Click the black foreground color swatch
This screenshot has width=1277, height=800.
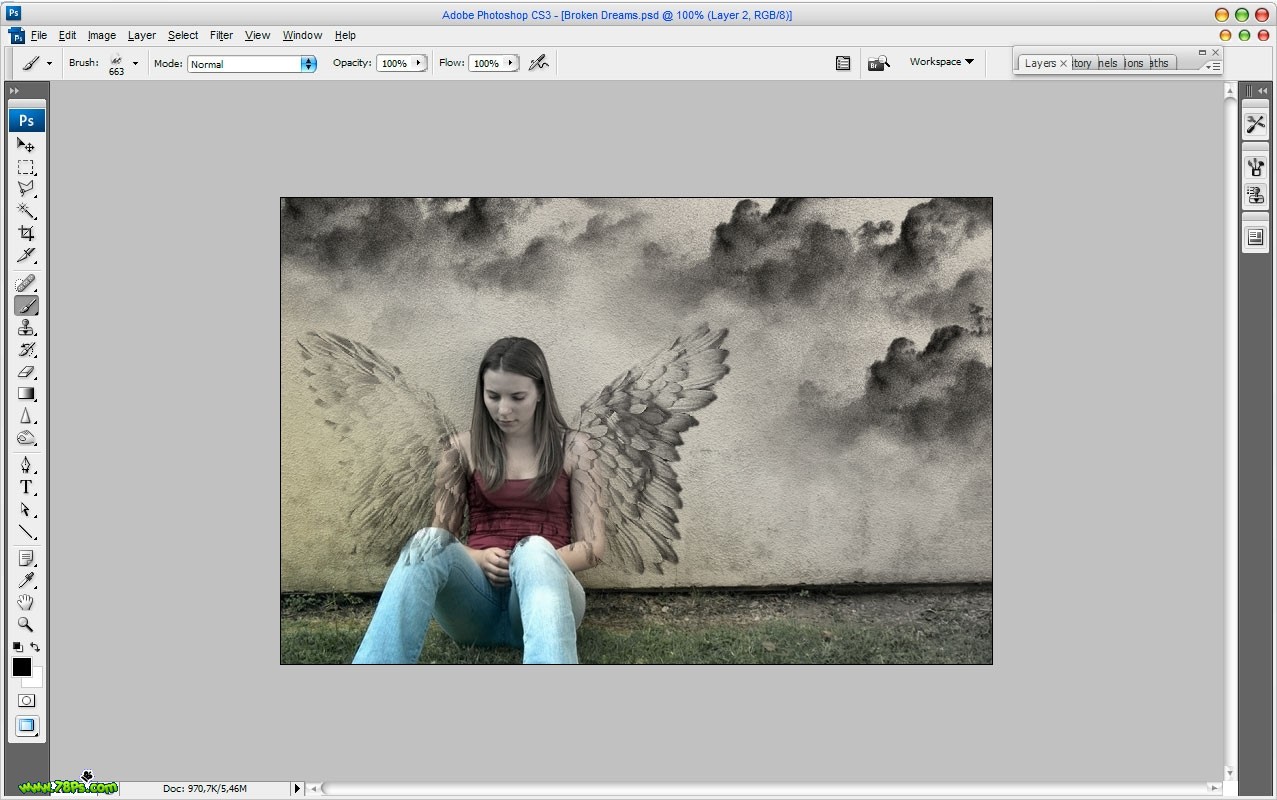coord(22,667)
